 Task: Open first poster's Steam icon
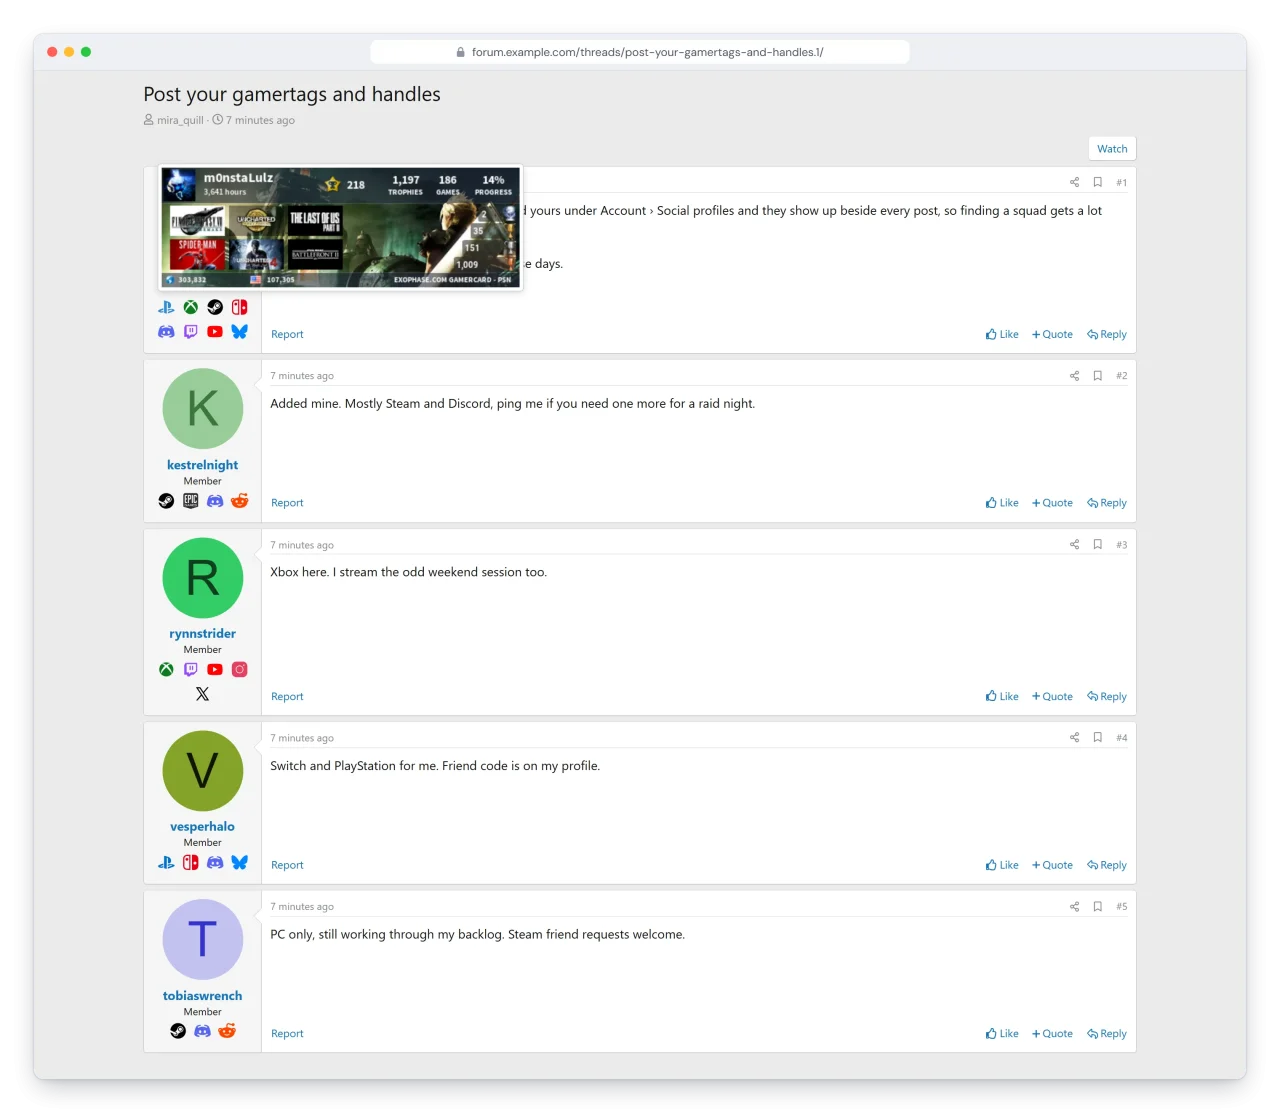click(215, 307)
